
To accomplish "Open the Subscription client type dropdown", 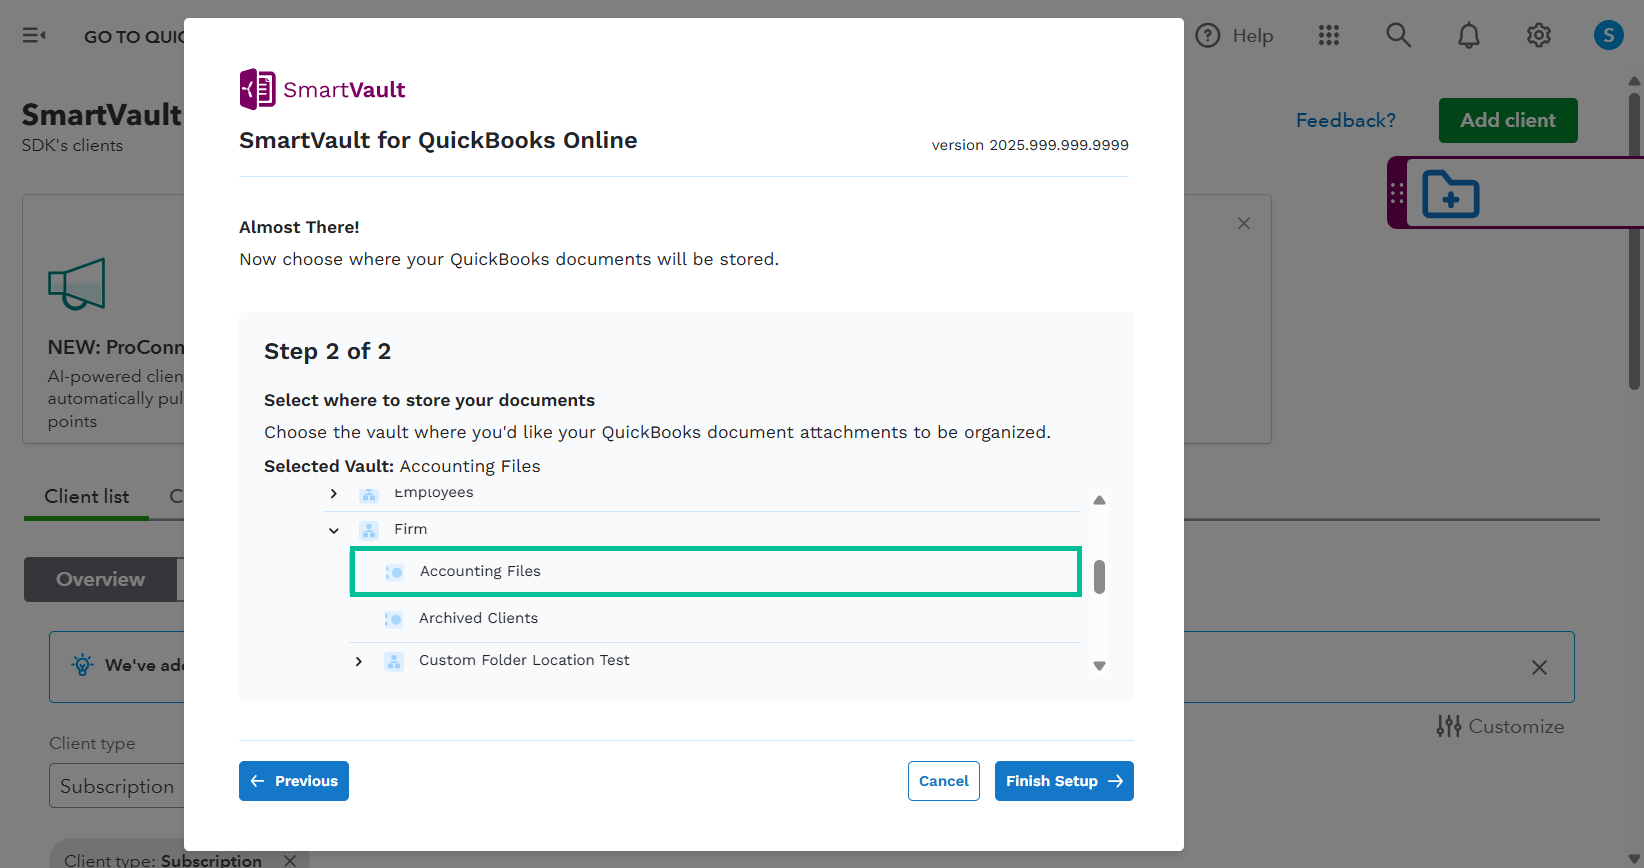I will pyautogui.click(x=117, y=786).
